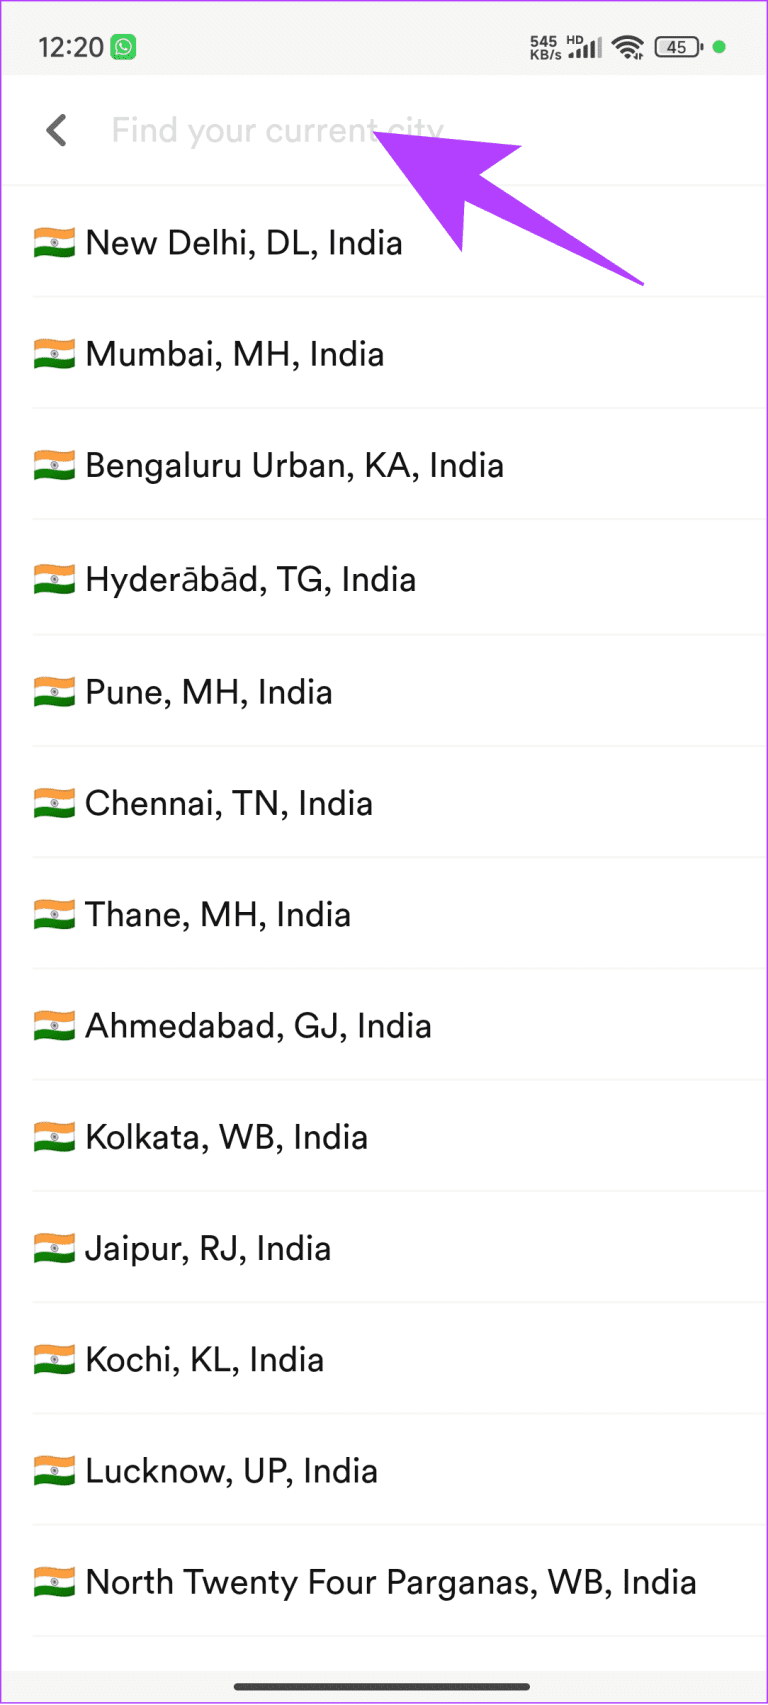Tap the mobile signal strength icon
This screenshot has height=1705, width=768.
pos(586,47)
